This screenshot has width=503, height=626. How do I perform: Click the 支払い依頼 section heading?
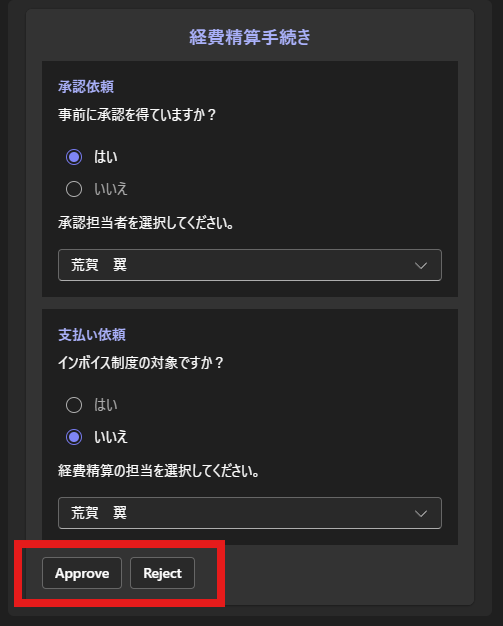92,335
